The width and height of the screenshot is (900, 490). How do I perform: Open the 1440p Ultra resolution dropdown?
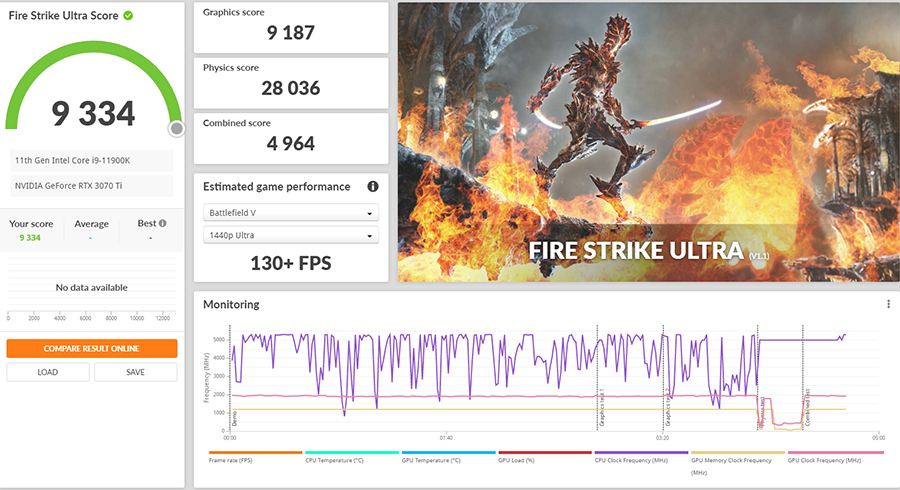click(x=291, y=235)
